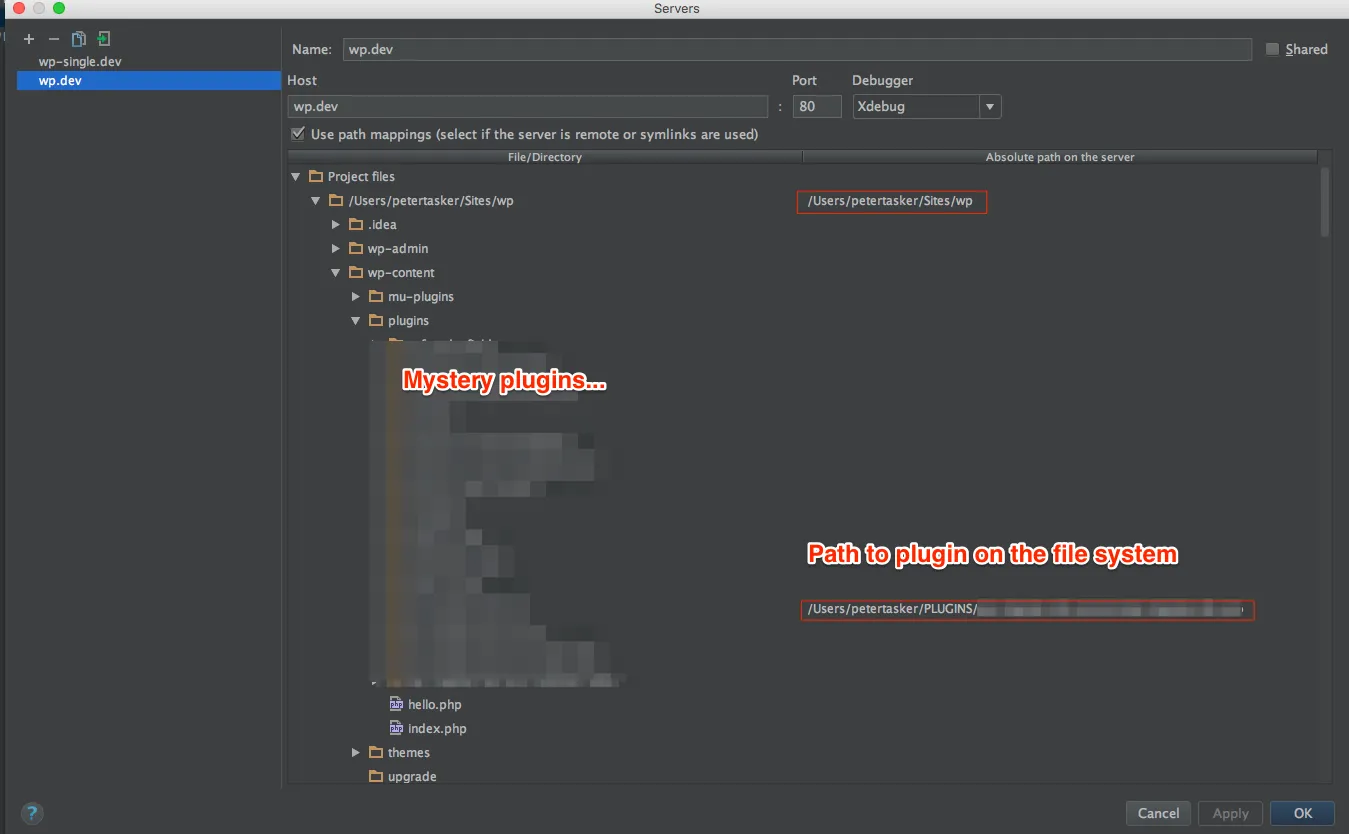This screenshot has height=834, width=1349.
Task: Click the upgrade folder icon
Action: click(376, 776)
